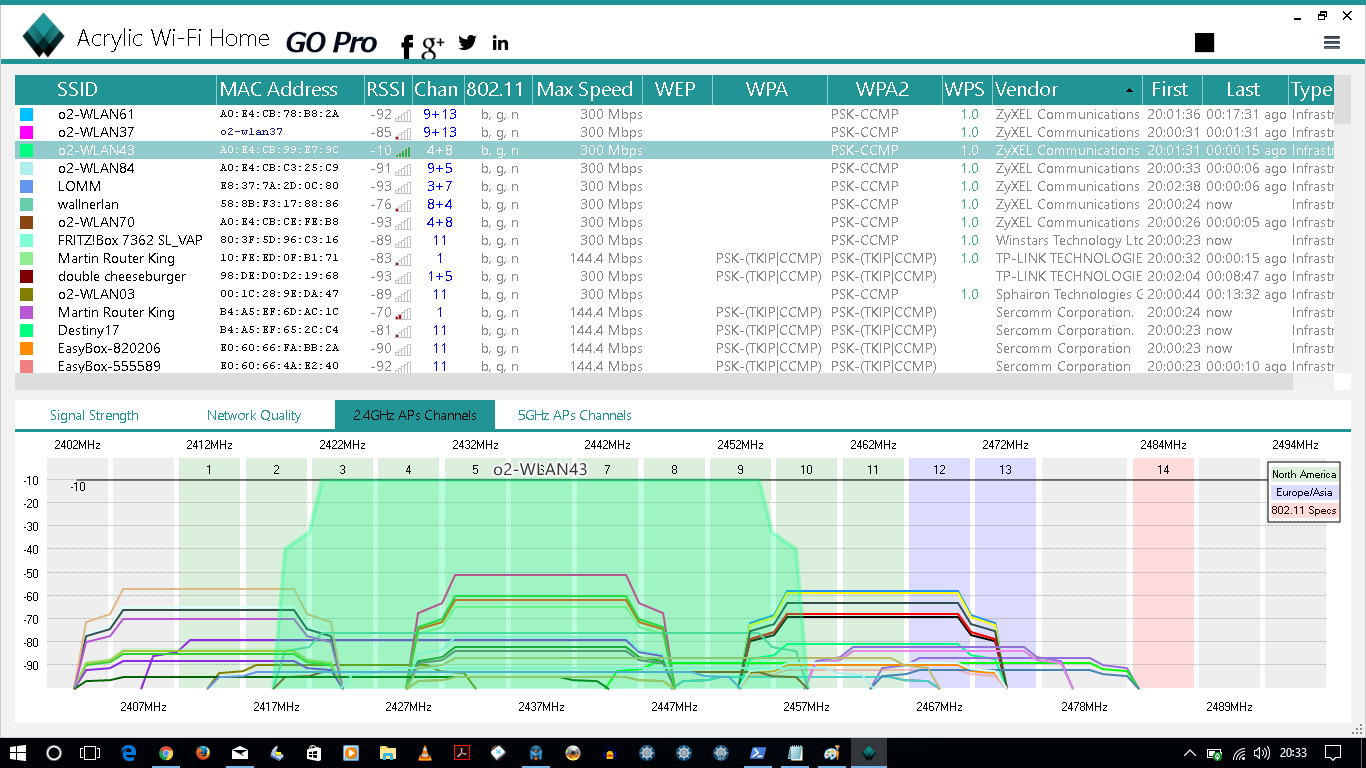Viewport: 1366px width, 768px height.
Task: Open the 5GHz APs Channels tab
Action: pyautogui.click(x=574, y=415)
